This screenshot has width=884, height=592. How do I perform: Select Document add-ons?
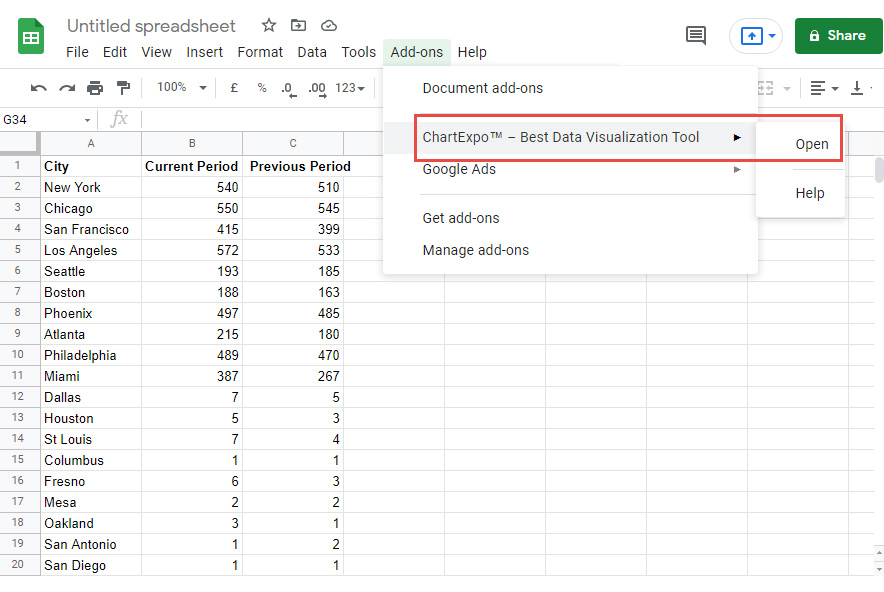point(483,89)
